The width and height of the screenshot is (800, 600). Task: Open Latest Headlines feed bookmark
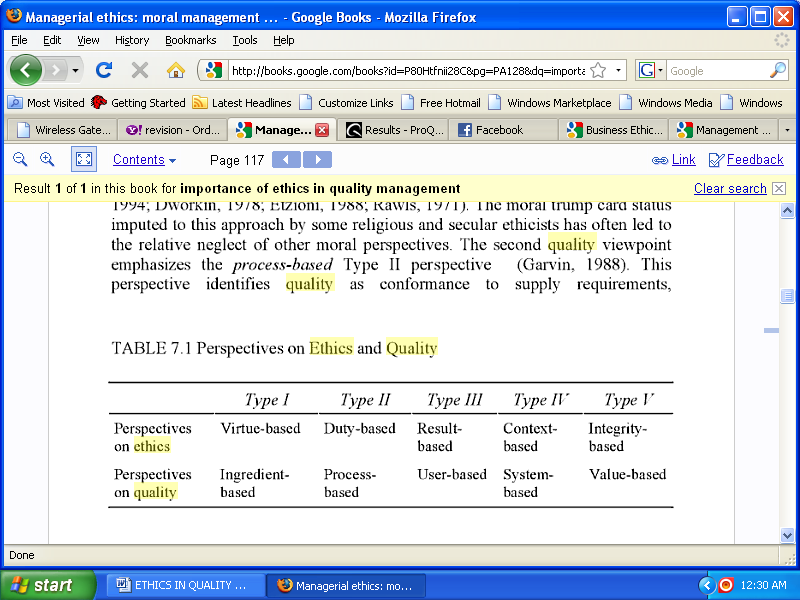click(242, 103)
